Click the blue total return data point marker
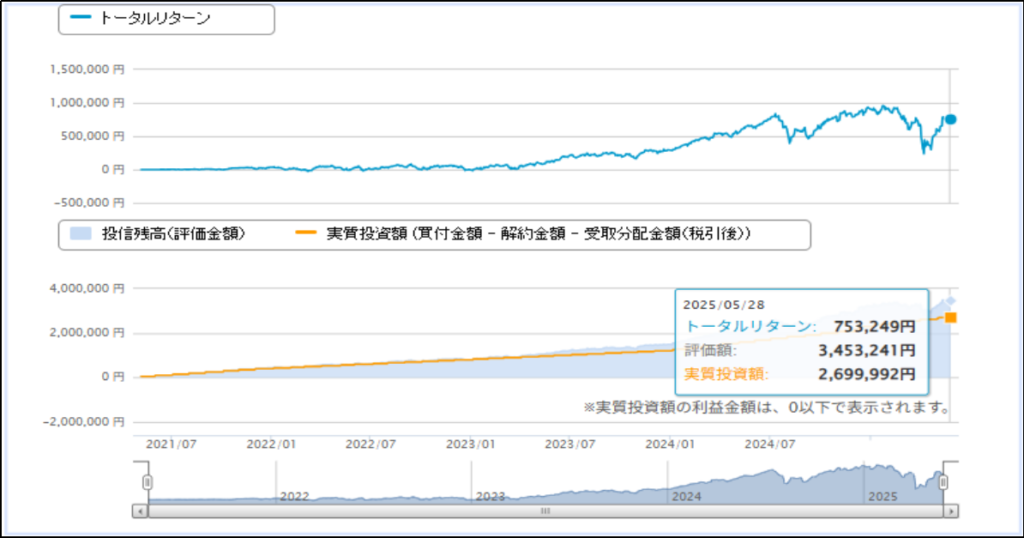The width and height of the screenshot is (1024, 538). (950, 119)
